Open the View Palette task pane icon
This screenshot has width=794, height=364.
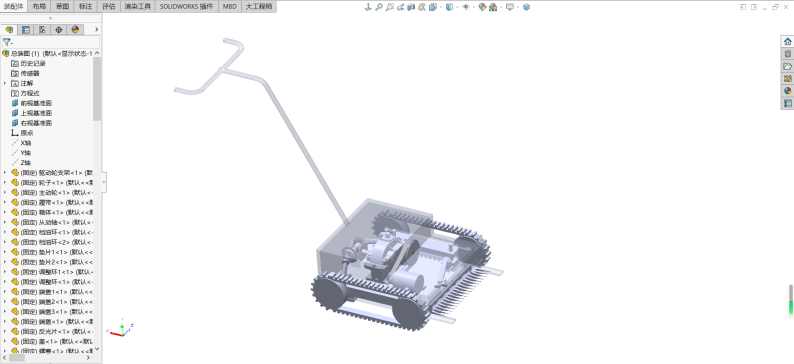[787, 78]
